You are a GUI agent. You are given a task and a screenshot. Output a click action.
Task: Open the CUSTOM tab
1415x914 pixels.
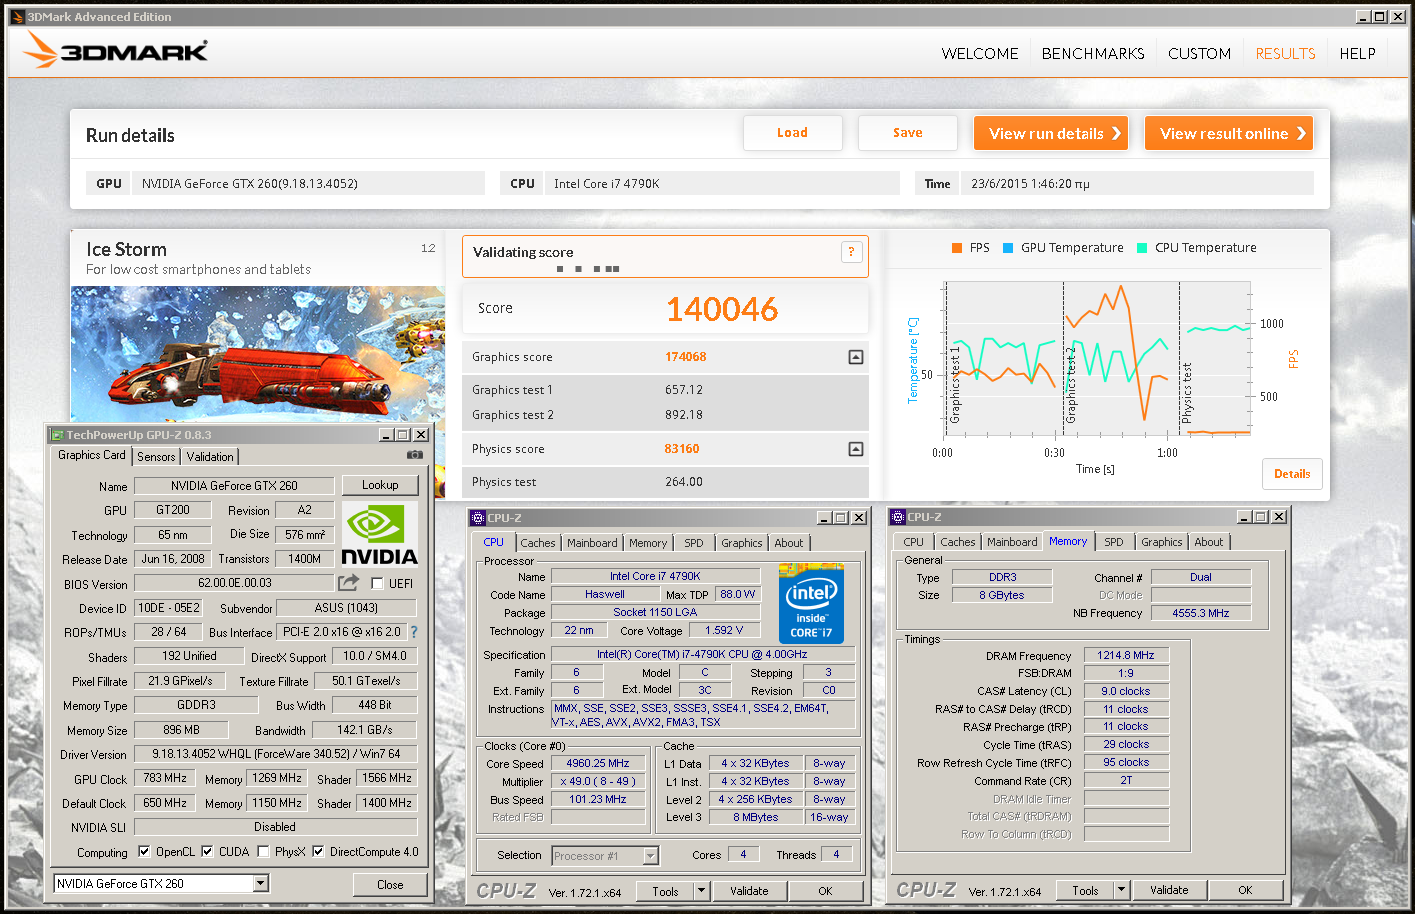pyautogui.click(x=1199, y=54)
